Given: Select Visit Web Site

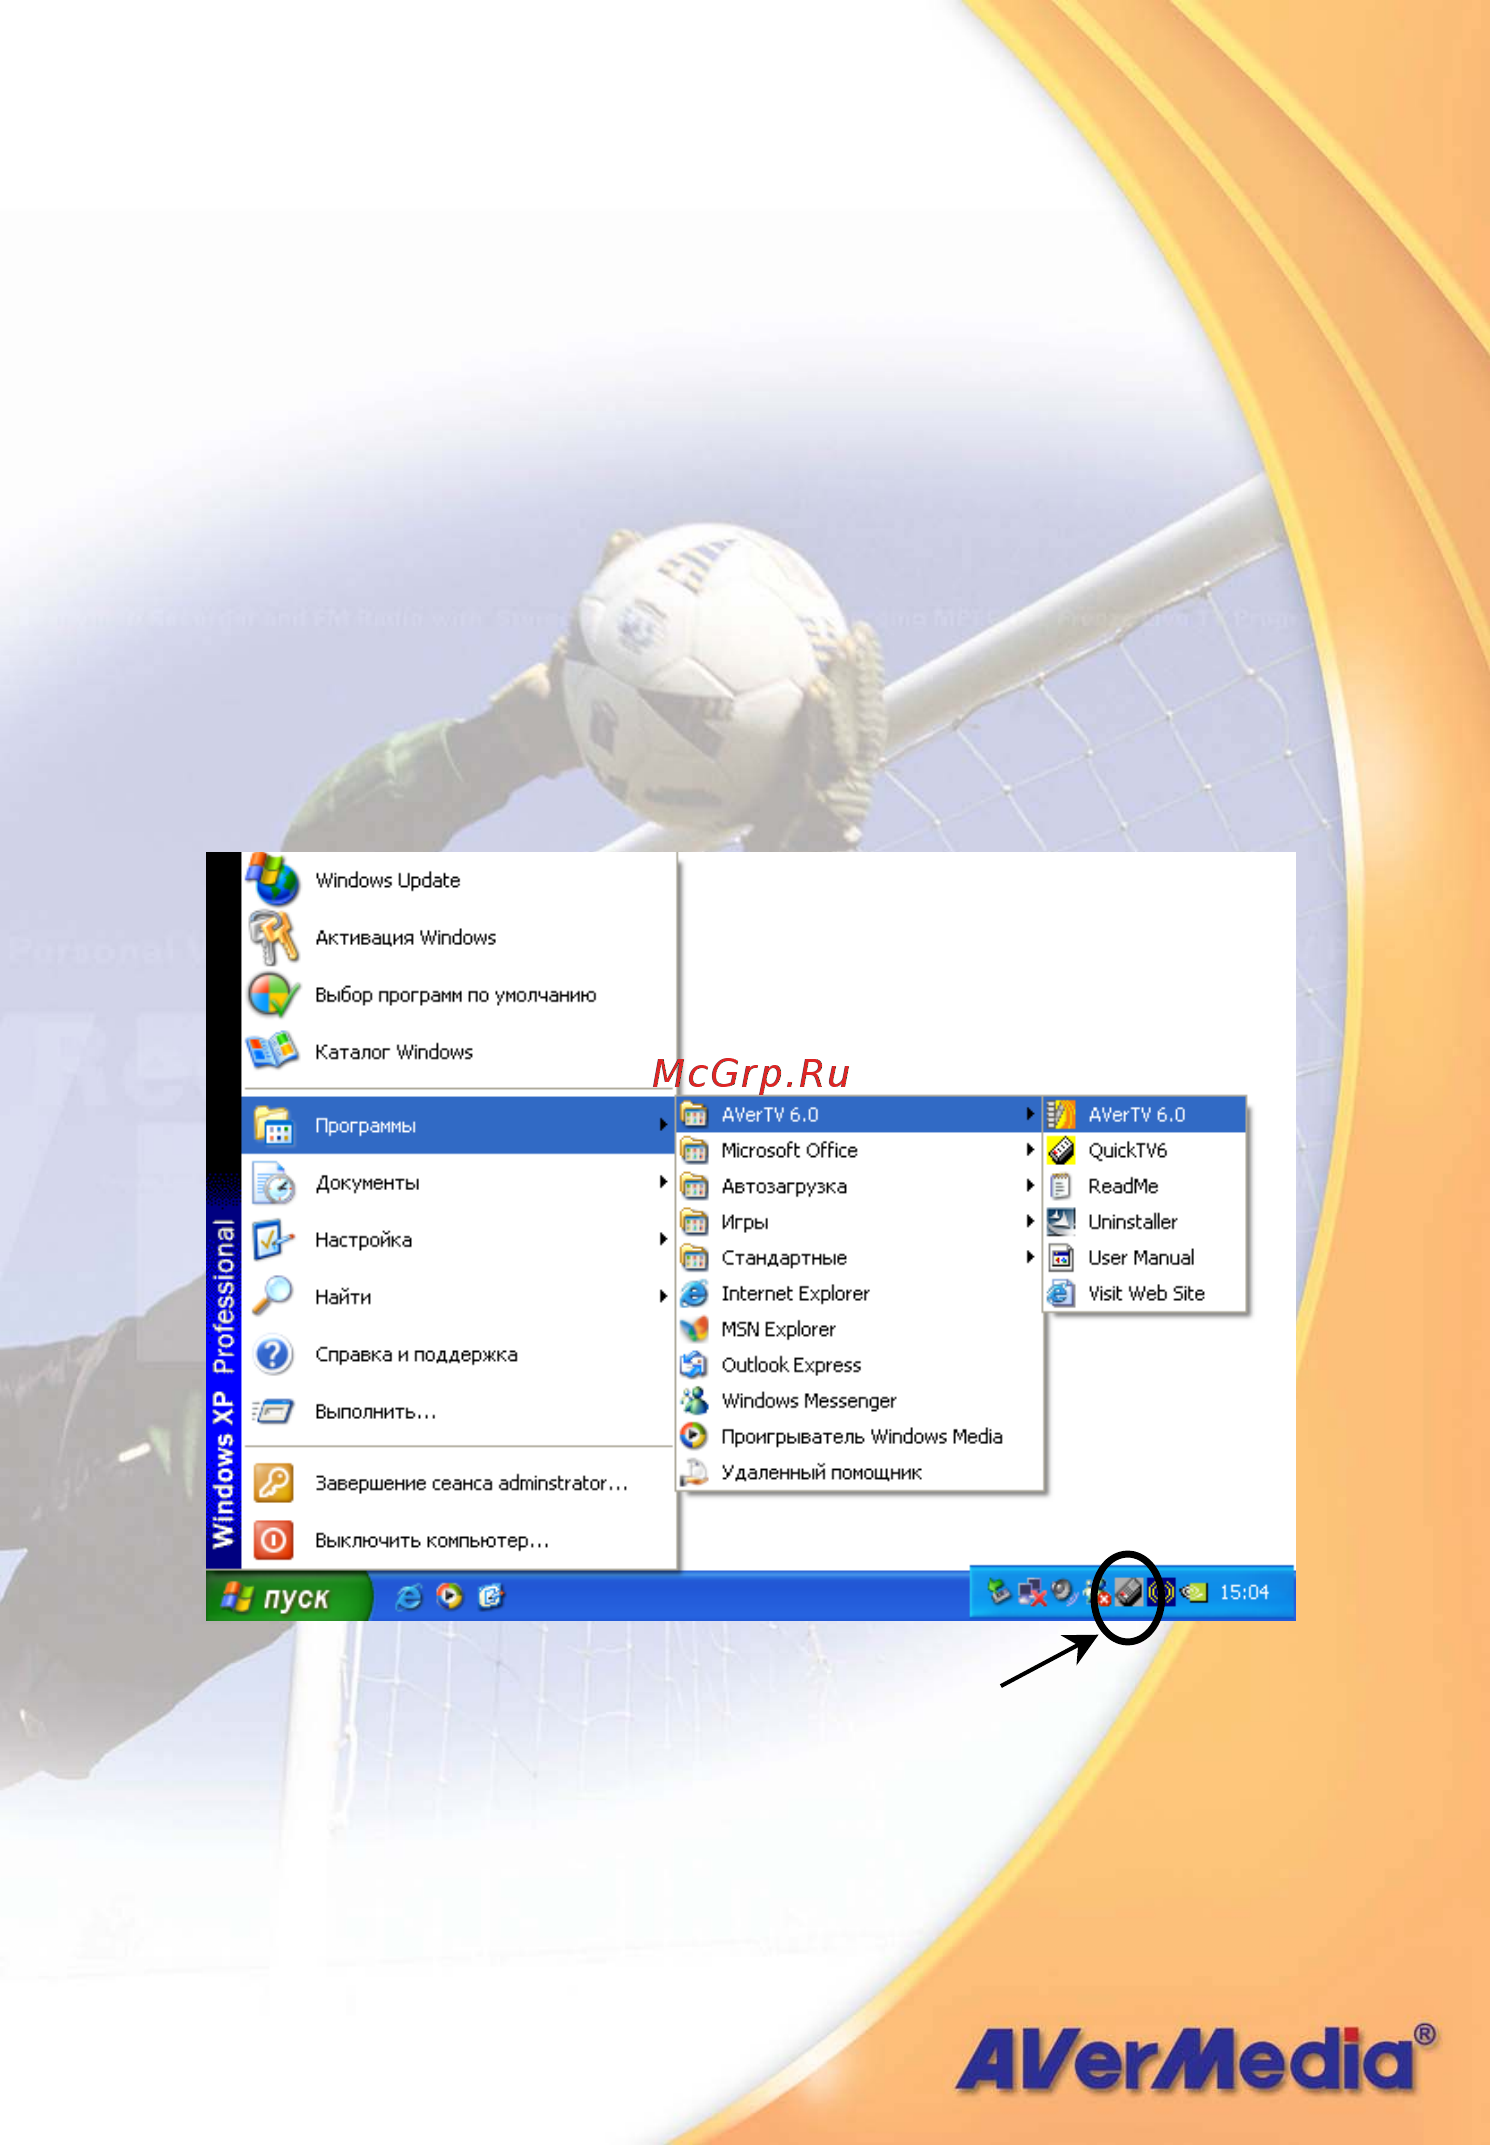Looking at the screenshot, I should point(1145,1294).
